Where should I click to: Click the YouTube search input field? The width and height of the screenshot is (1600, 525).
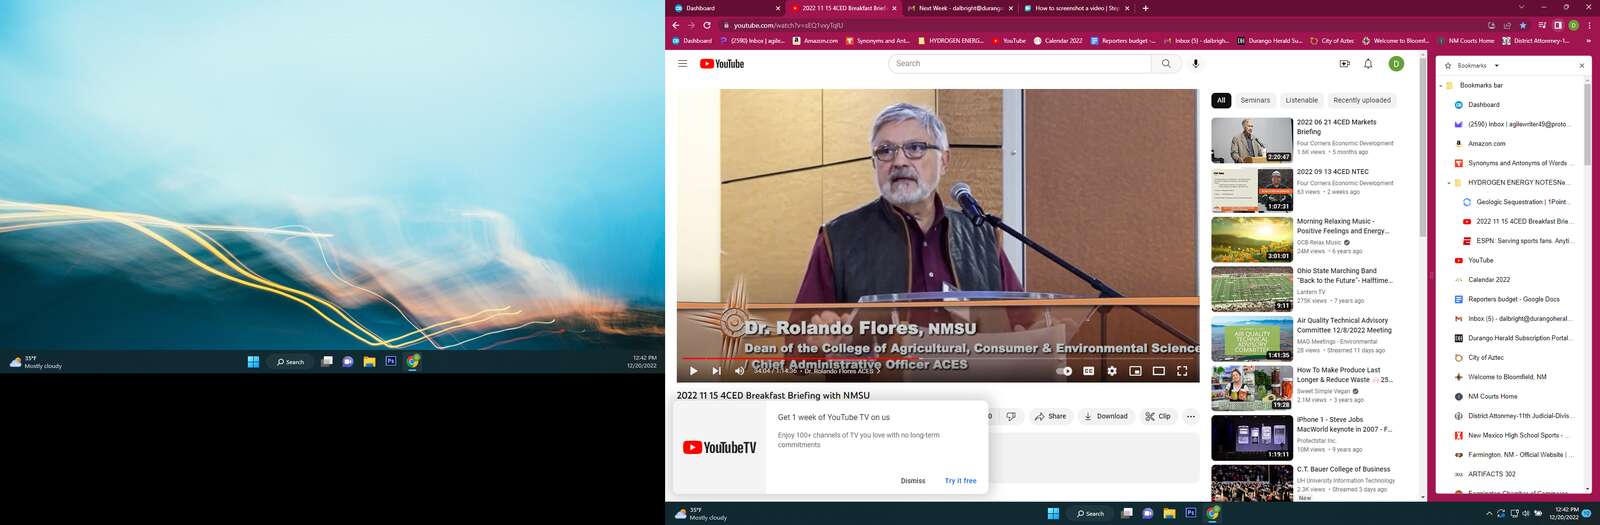[x=1020, y=64]
